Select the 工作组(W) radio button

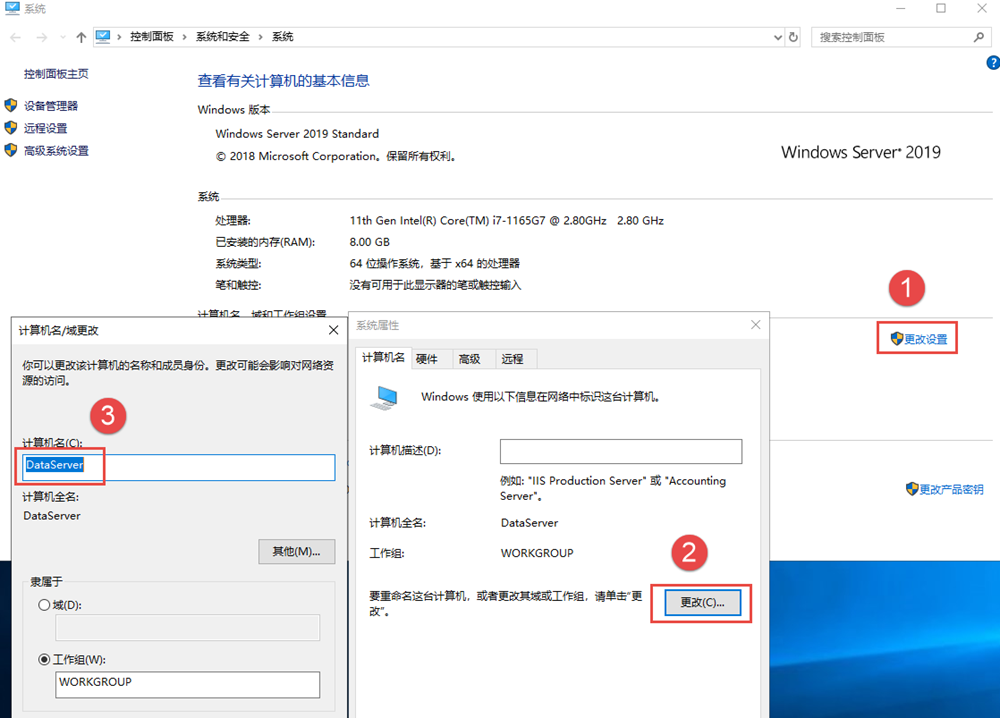43,659
